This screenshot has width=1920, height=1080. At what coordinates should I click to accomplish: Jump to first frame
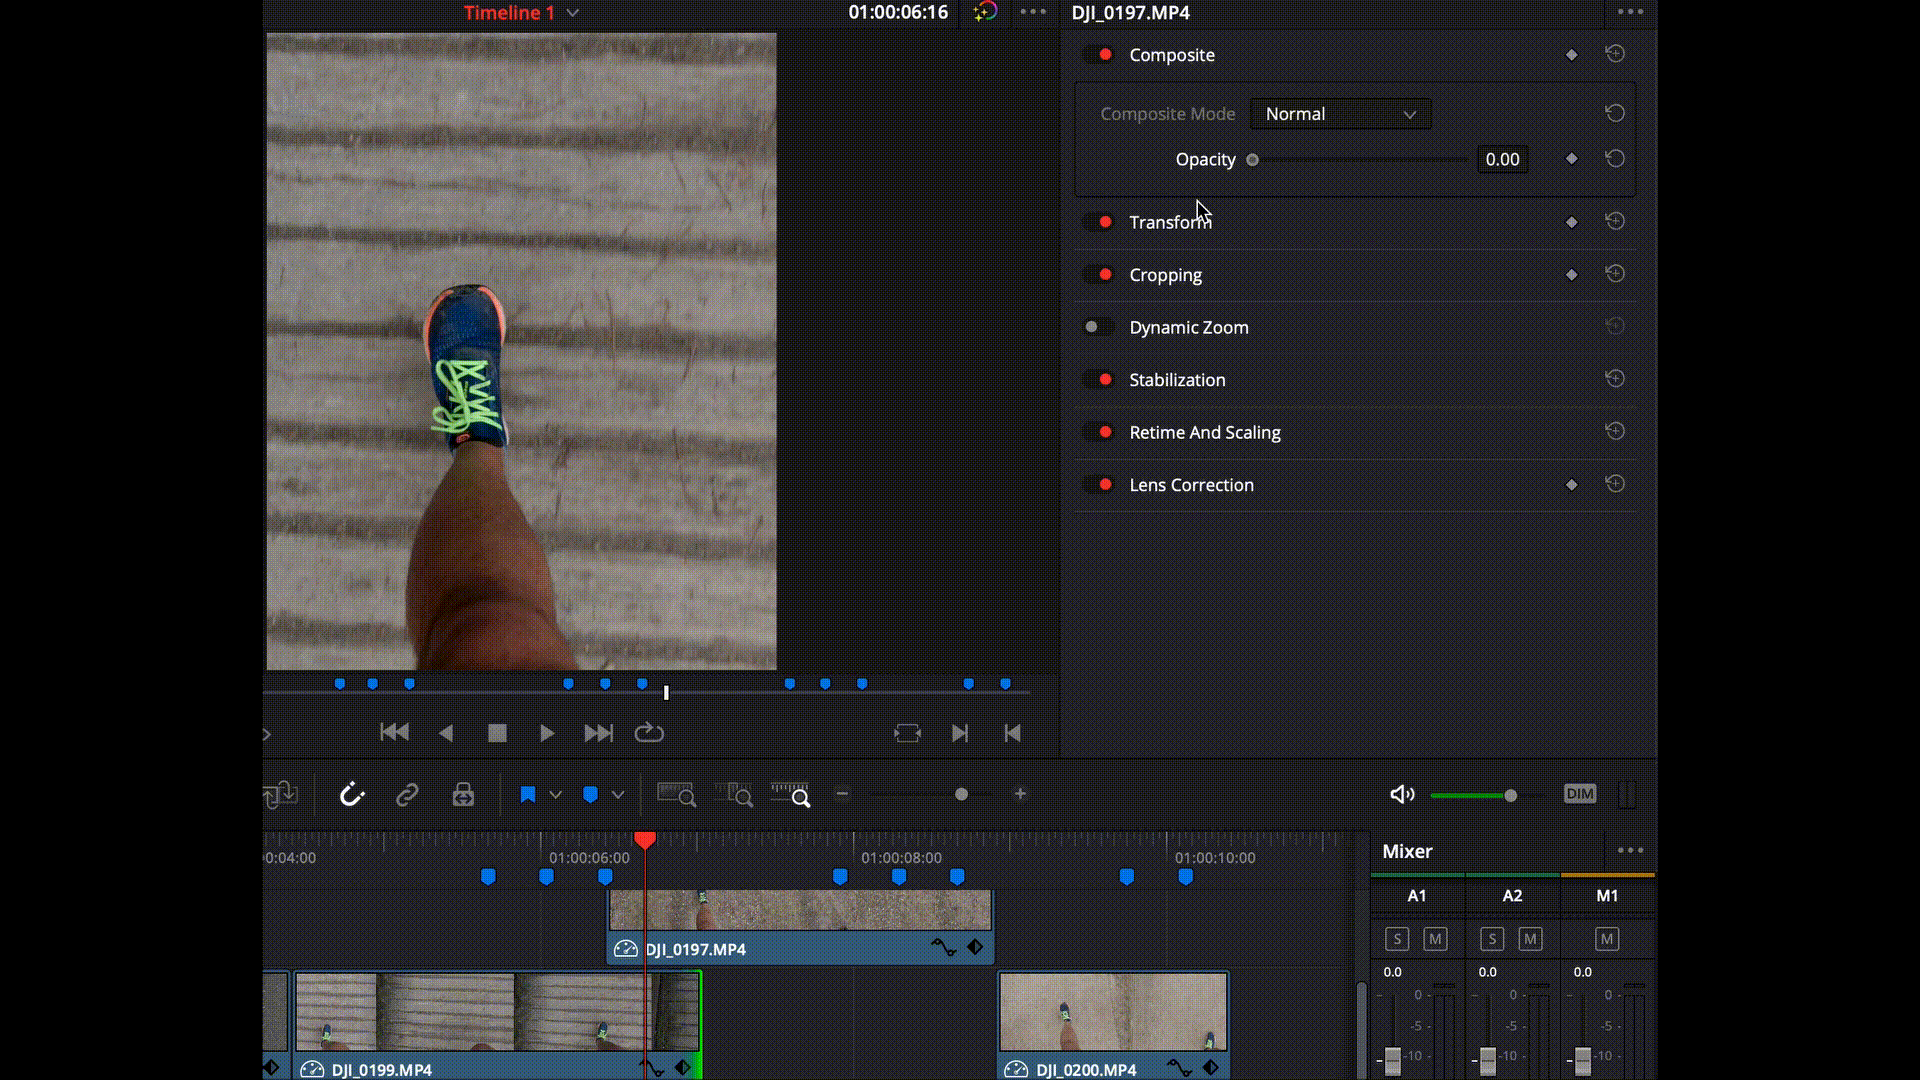point(394,733)
